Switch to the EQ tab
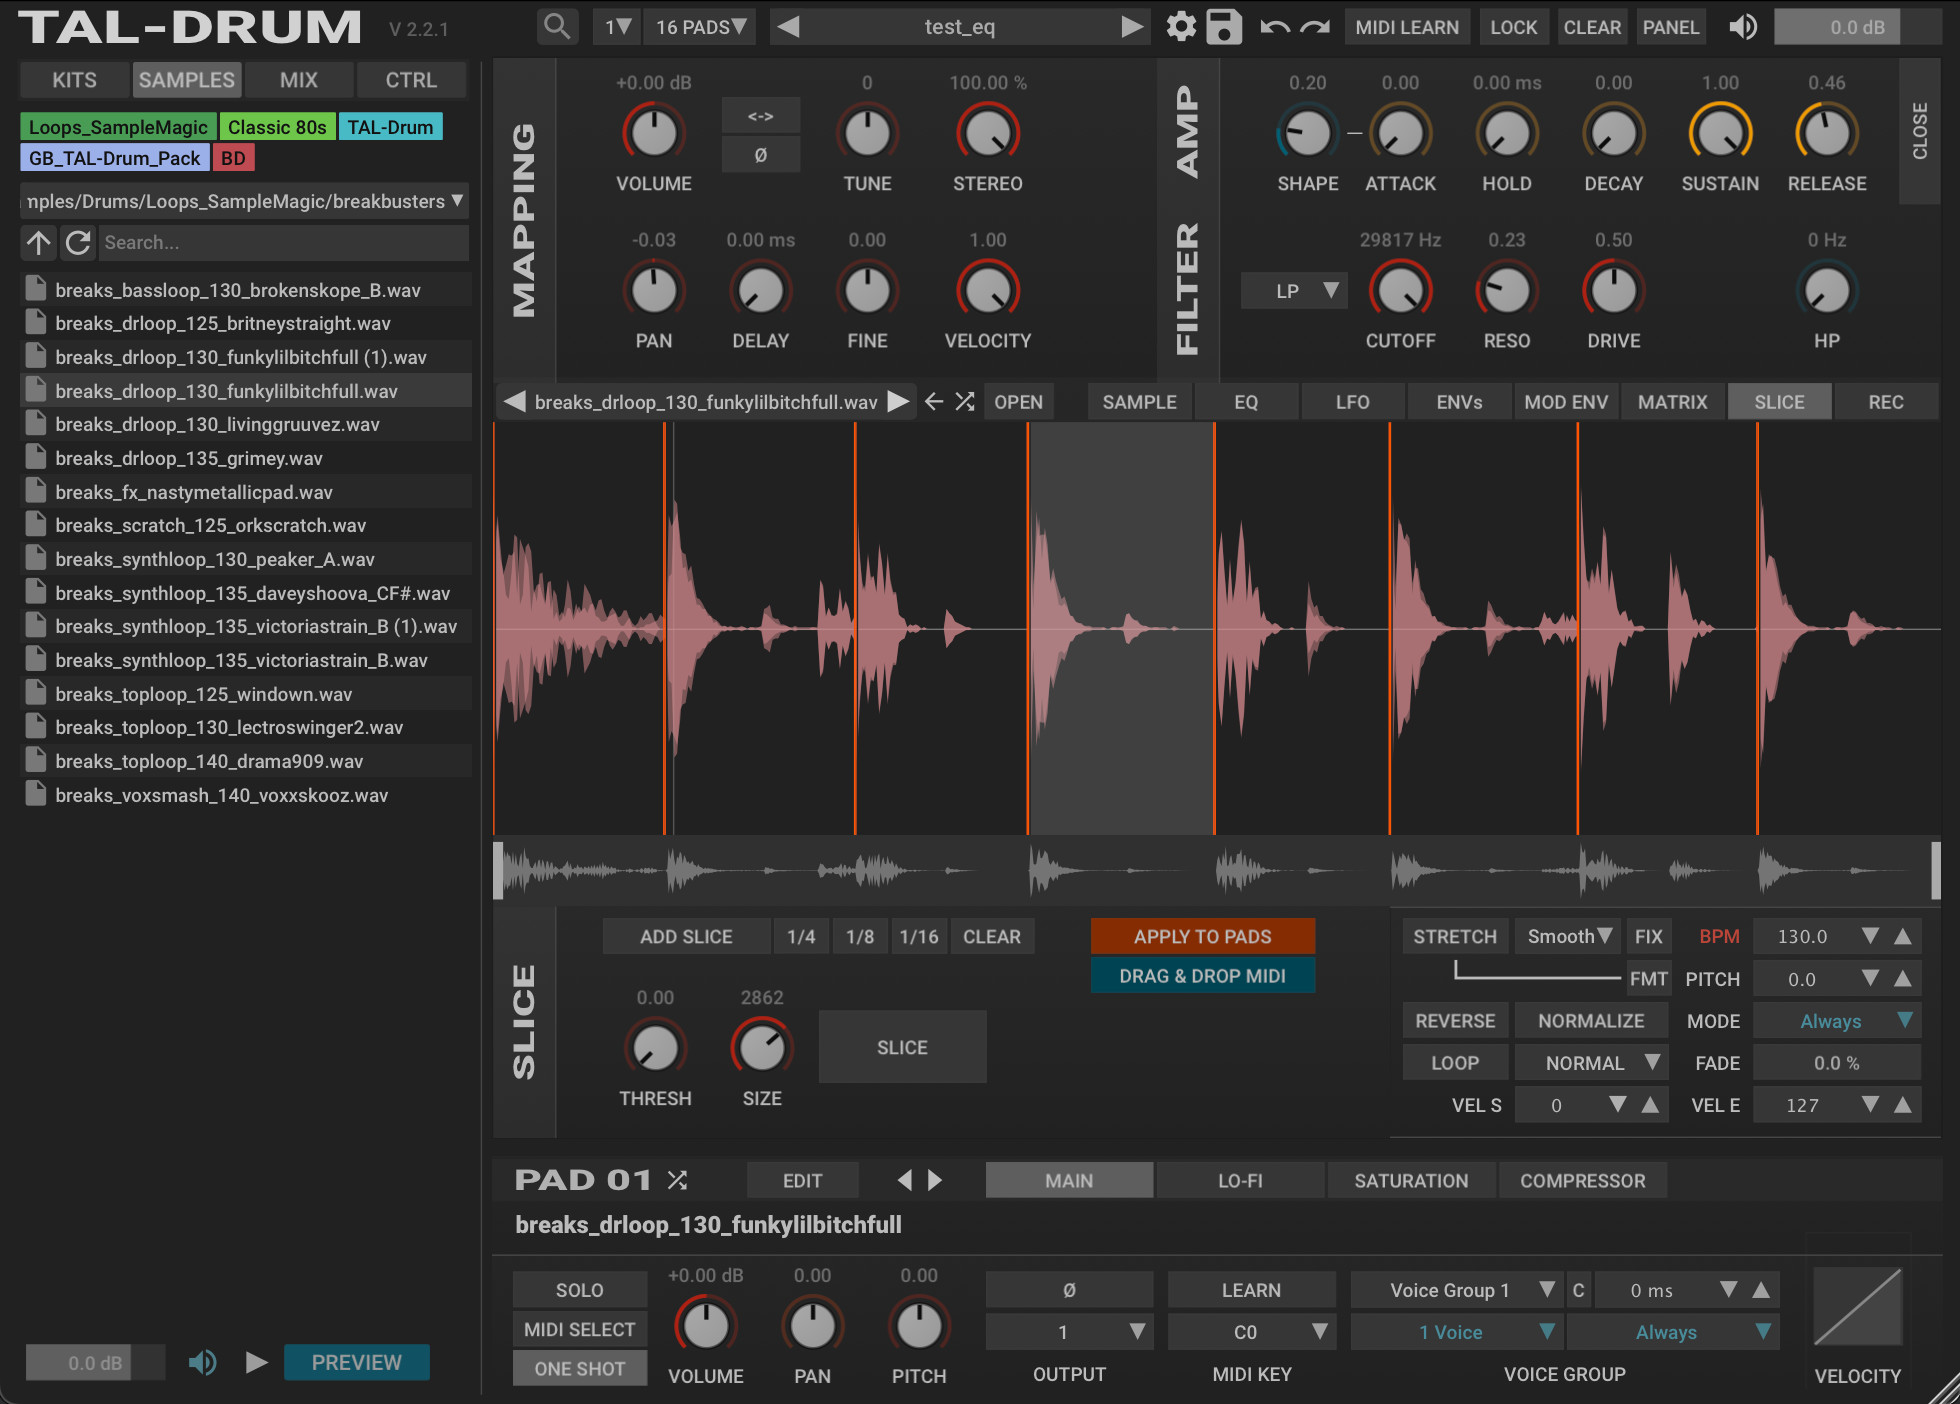1960x1404 pixels. tap(1245, 402)
